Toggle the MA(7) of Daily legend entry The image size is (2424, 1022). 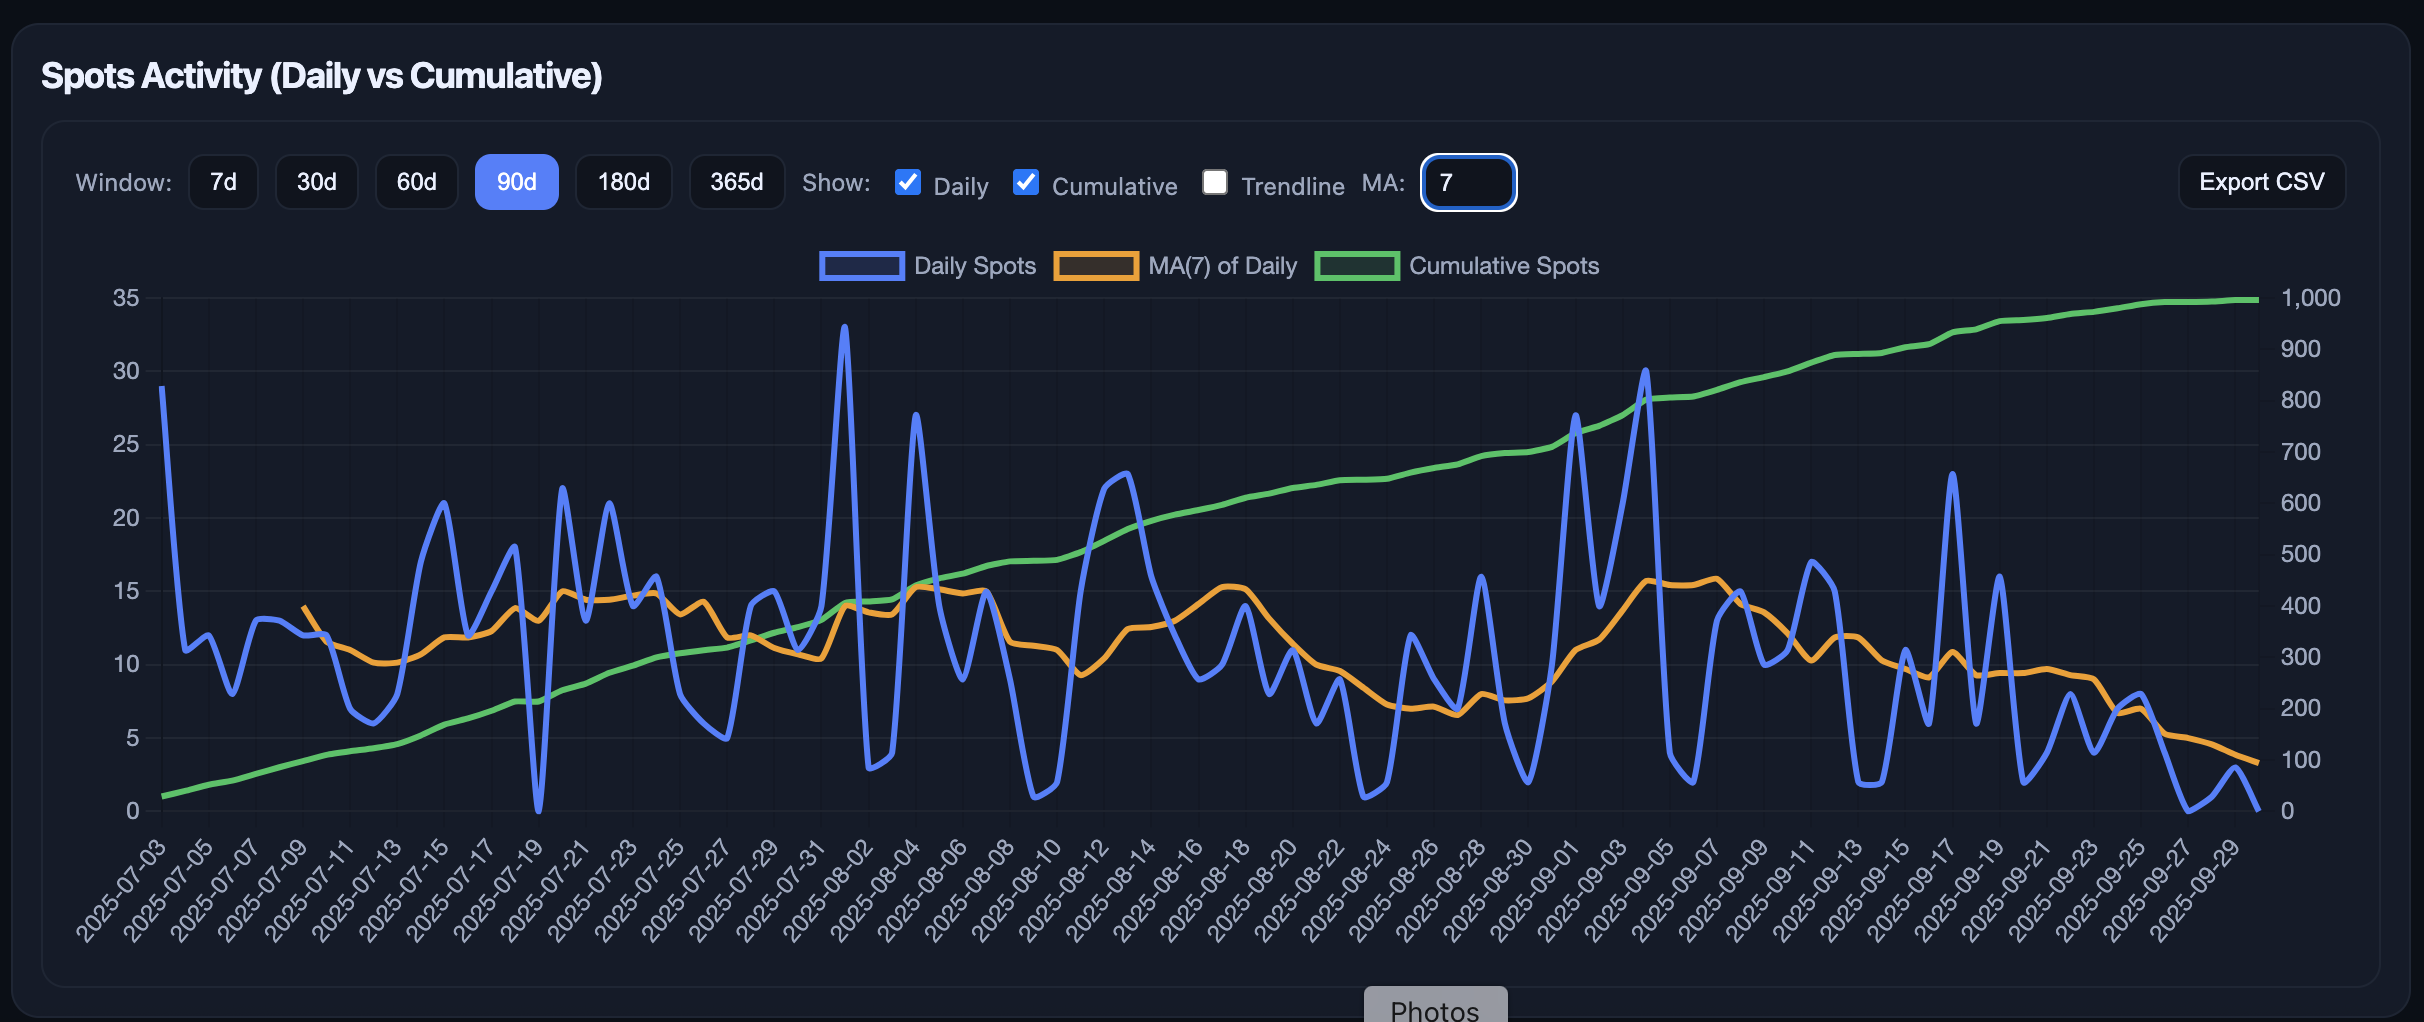pos(1222,266)
